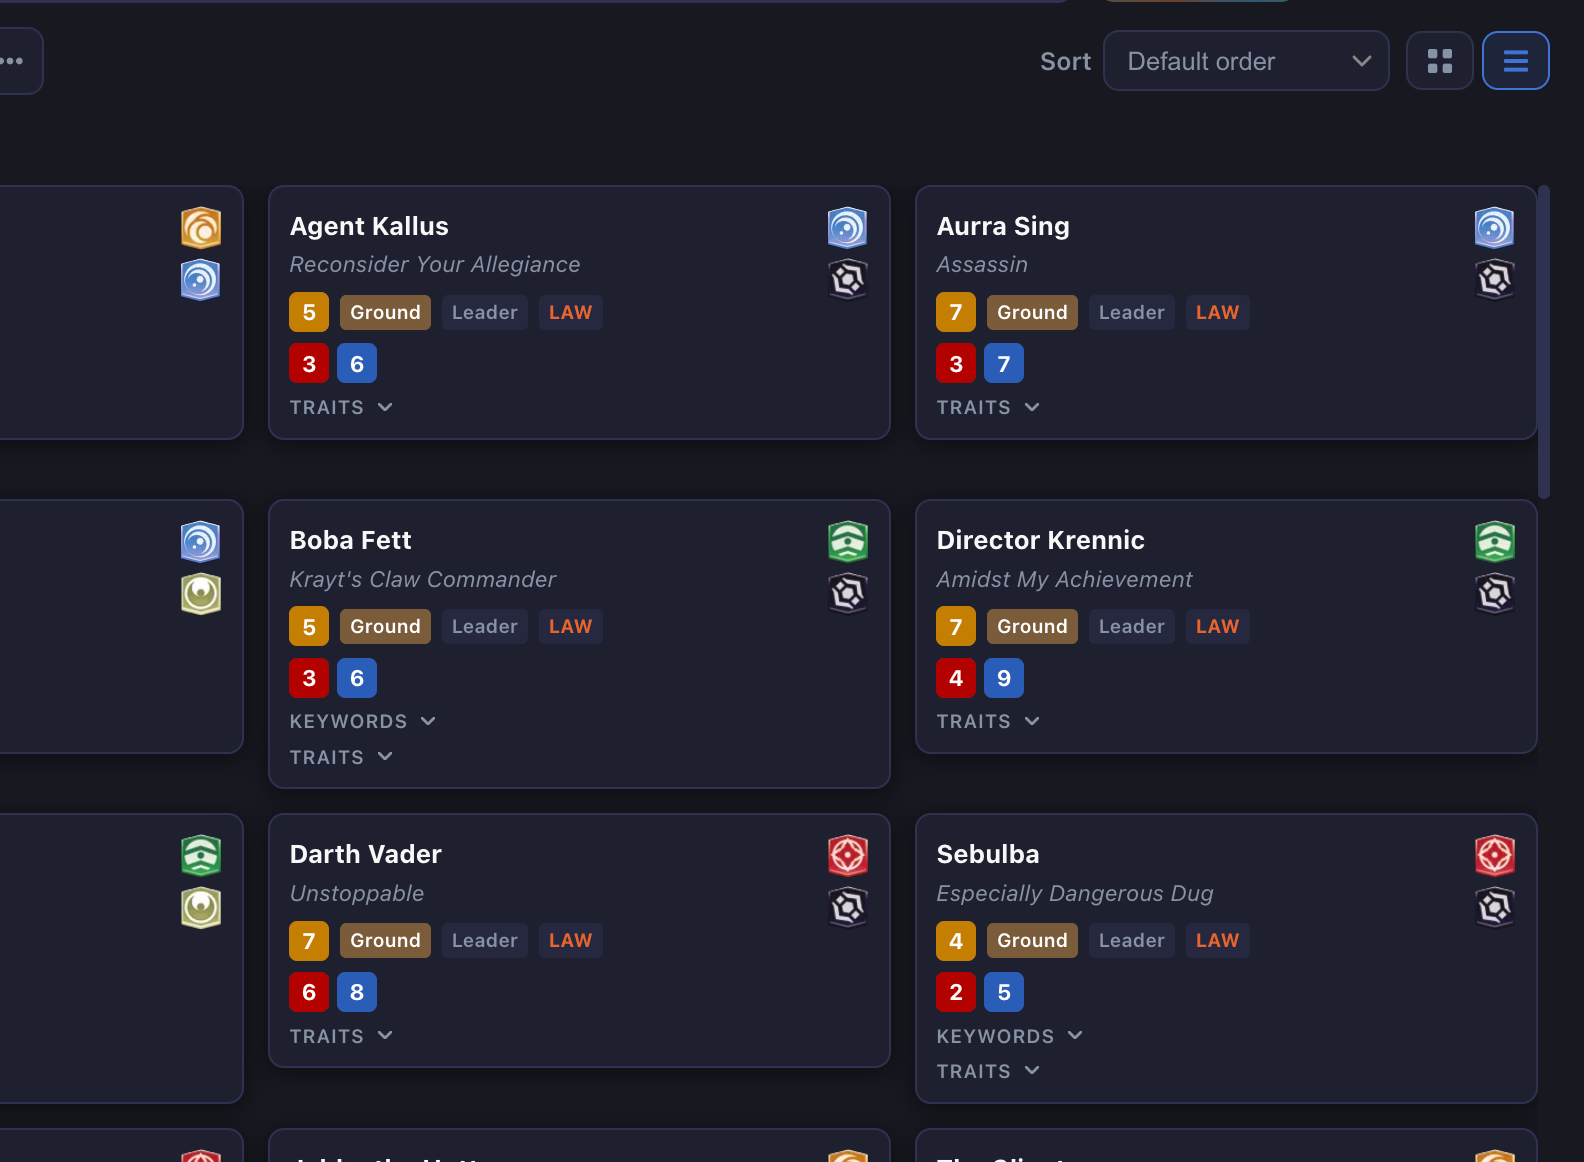Image resolution: width=1584 pixels, height=1162 pixels.
Task: Click the blue aspect icon on Agent Kallus
Action: pos(847,228)
